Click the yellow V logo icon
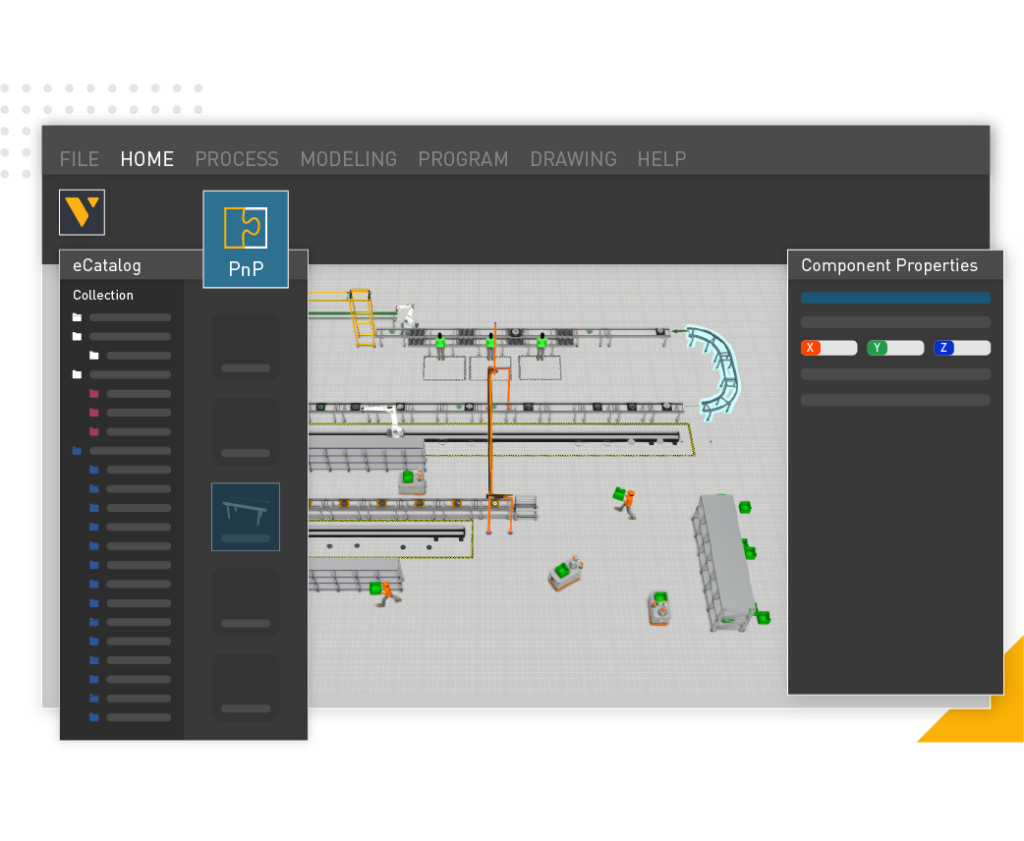Viewport: 1024px width, 841px height. (x=81, y=212)
